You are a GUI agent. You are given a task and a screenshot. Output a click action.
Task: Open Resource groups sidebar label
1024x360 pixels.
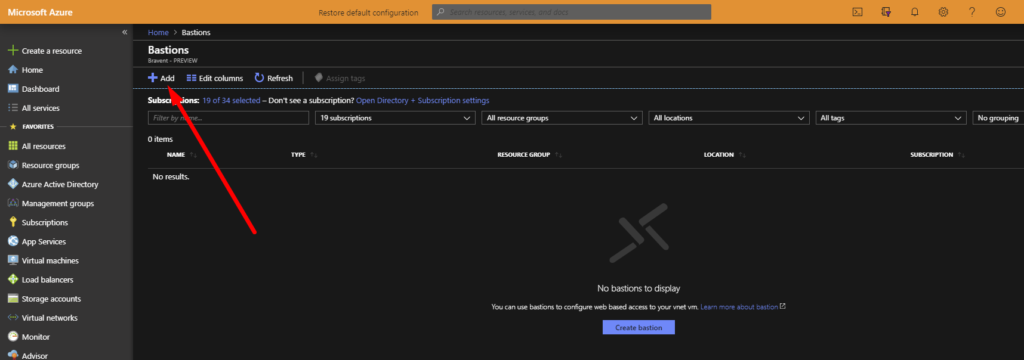[50, 165]
